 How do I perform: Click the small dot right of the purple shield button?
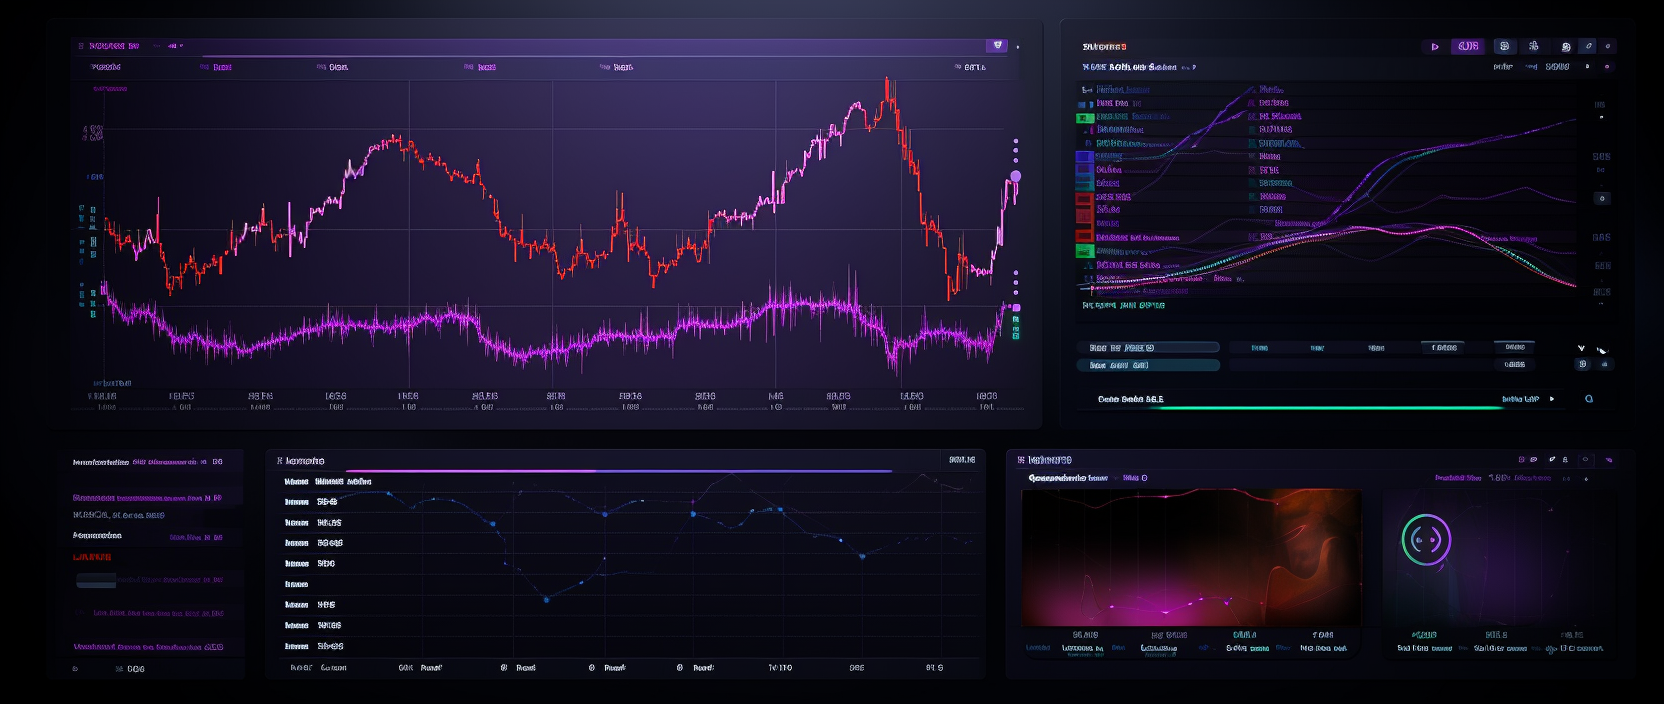coord(1018,46)
